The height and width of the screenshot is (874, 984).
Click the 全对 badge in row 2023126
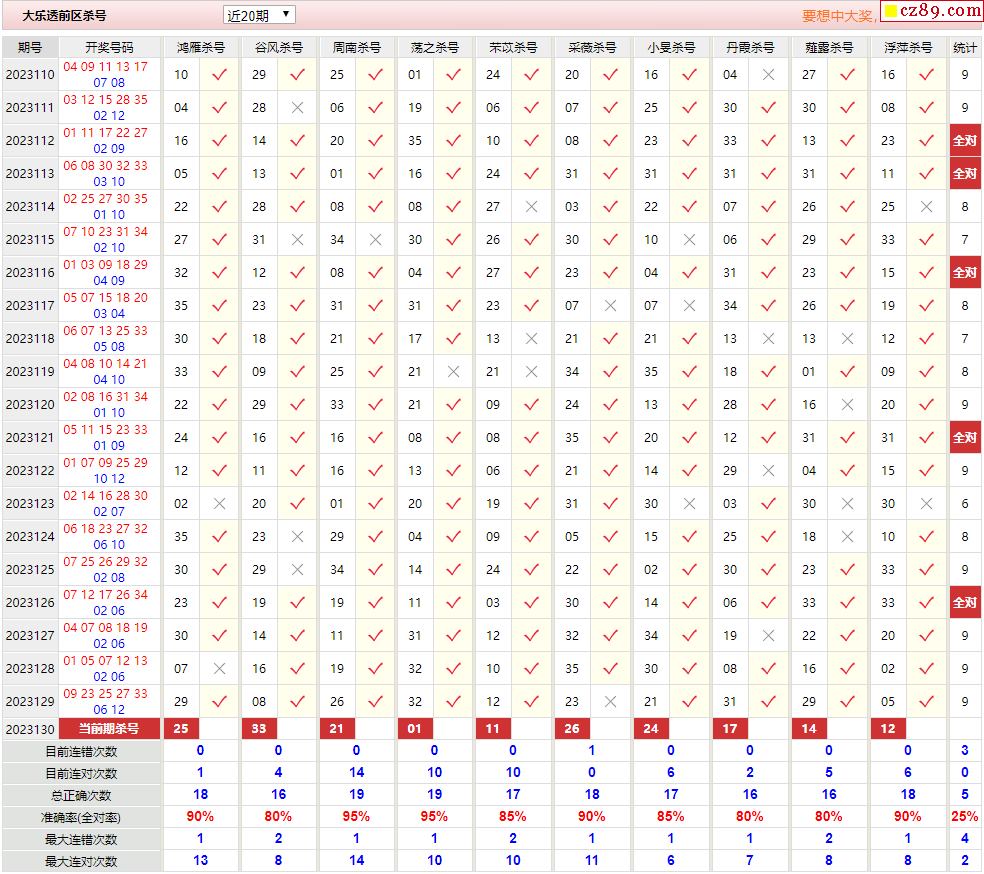[965, 603]
